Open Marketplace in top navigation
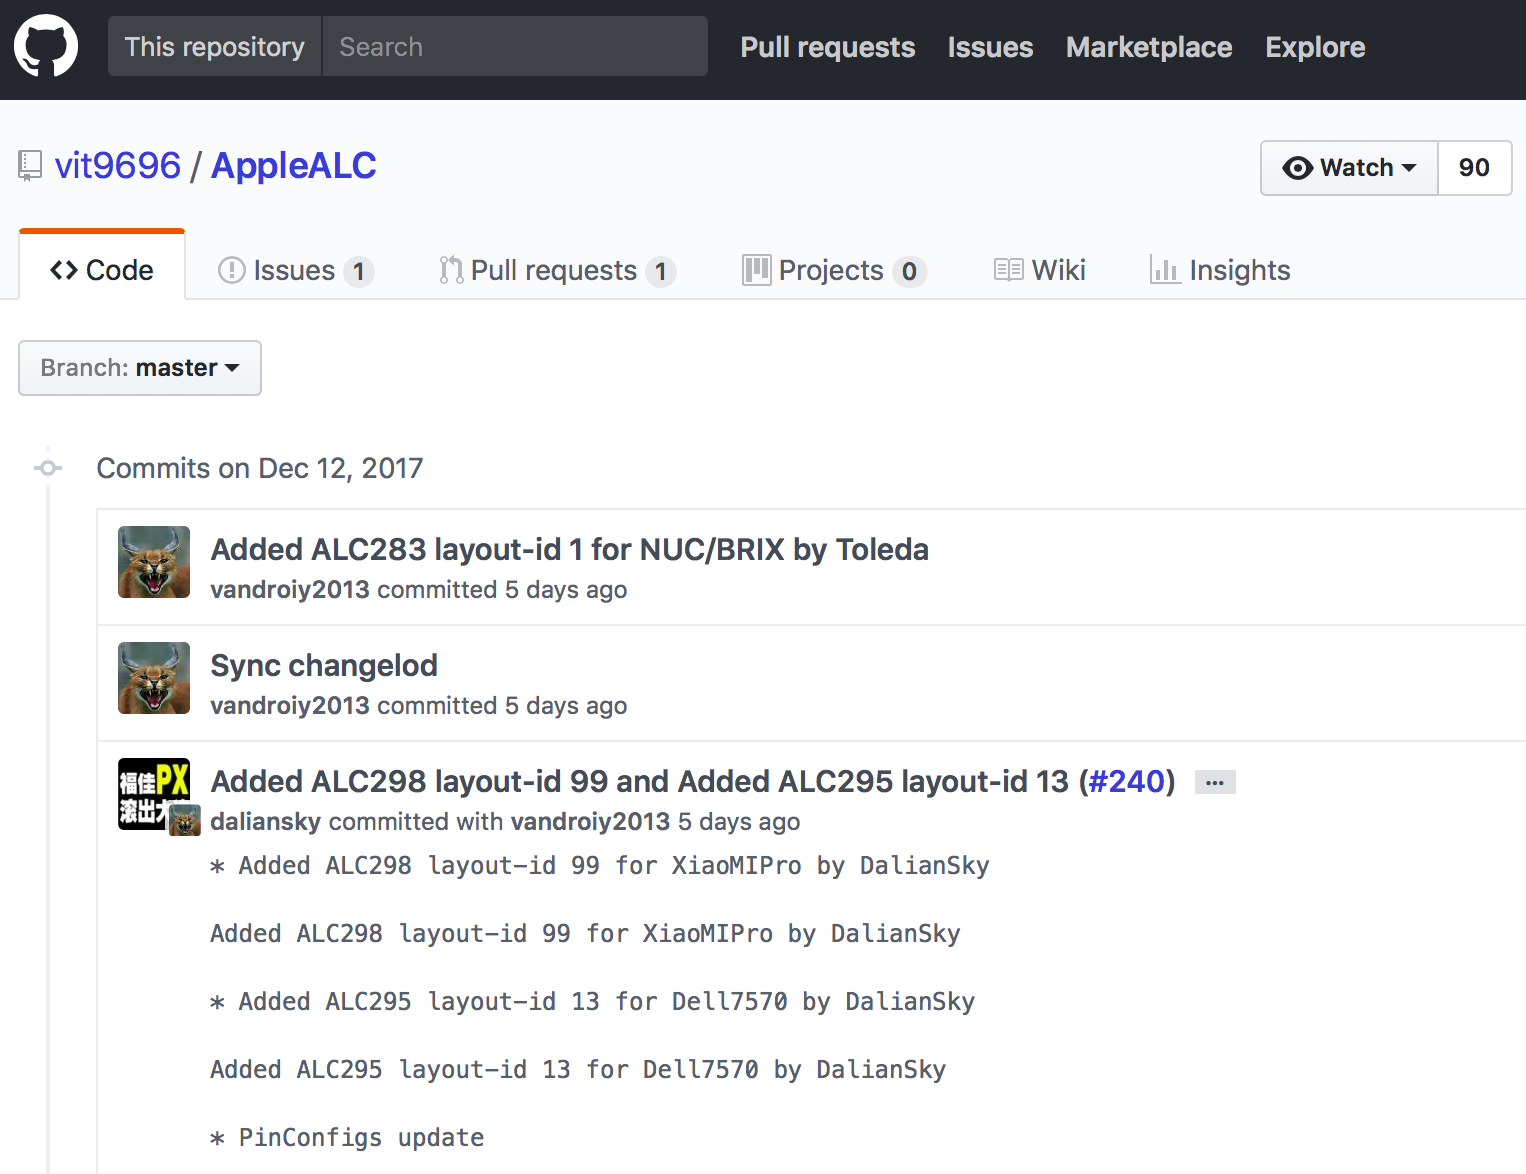 (x=1149, y=47)
